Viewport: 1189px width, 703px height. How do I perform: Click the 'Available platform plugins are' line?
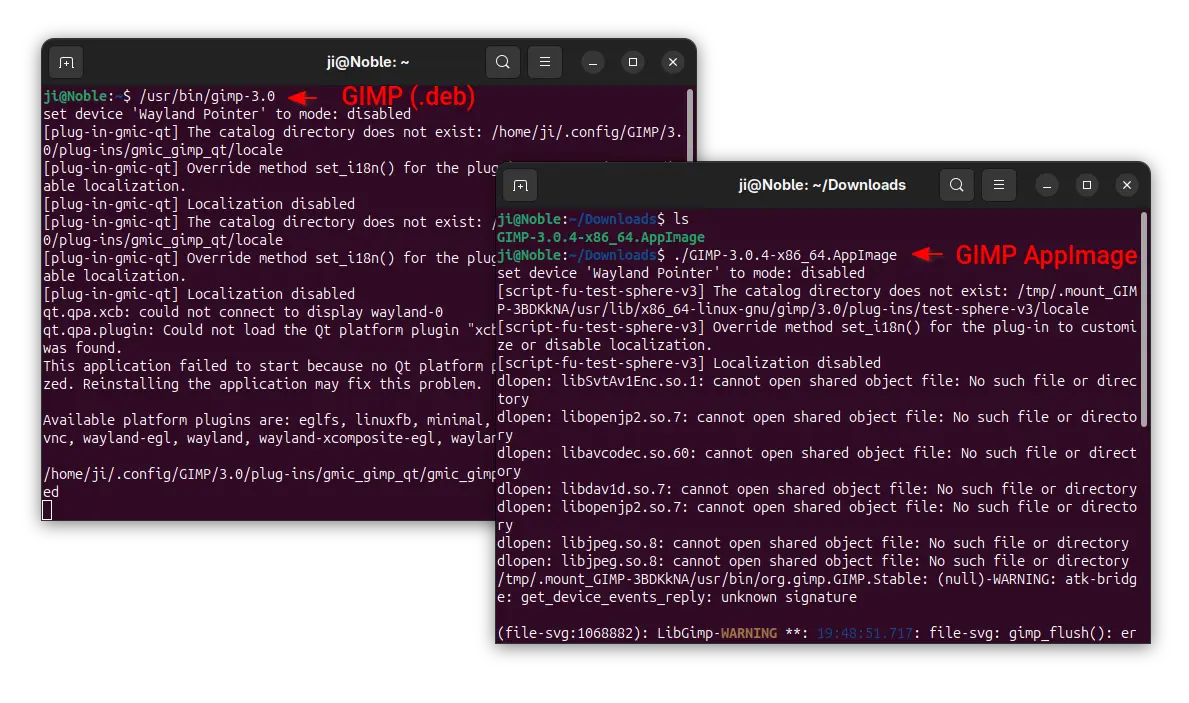pyautogui.click(x=268, y=420)
